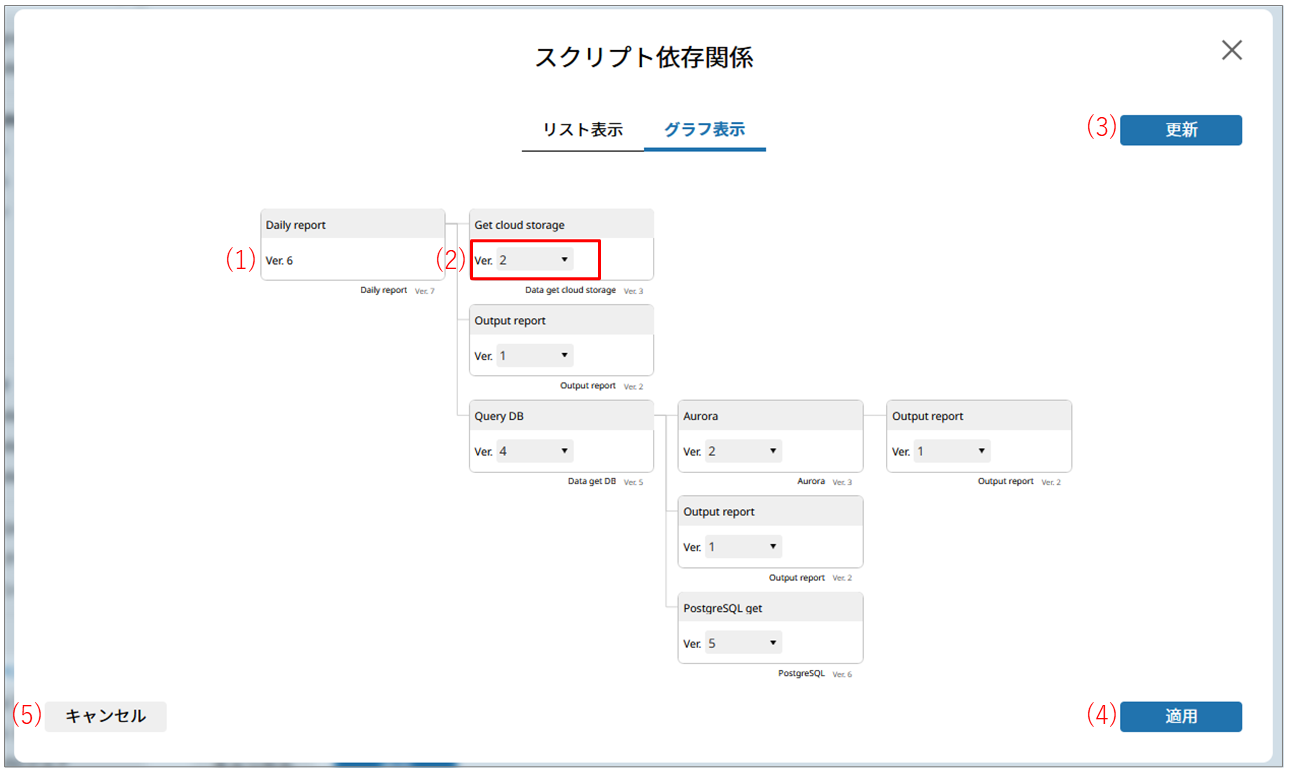Close the スクリプト依存関係 dialog
Image resolution: width=1289 pixels, height=775 pixels.
pyautogui.click(x=1231, y=51)
